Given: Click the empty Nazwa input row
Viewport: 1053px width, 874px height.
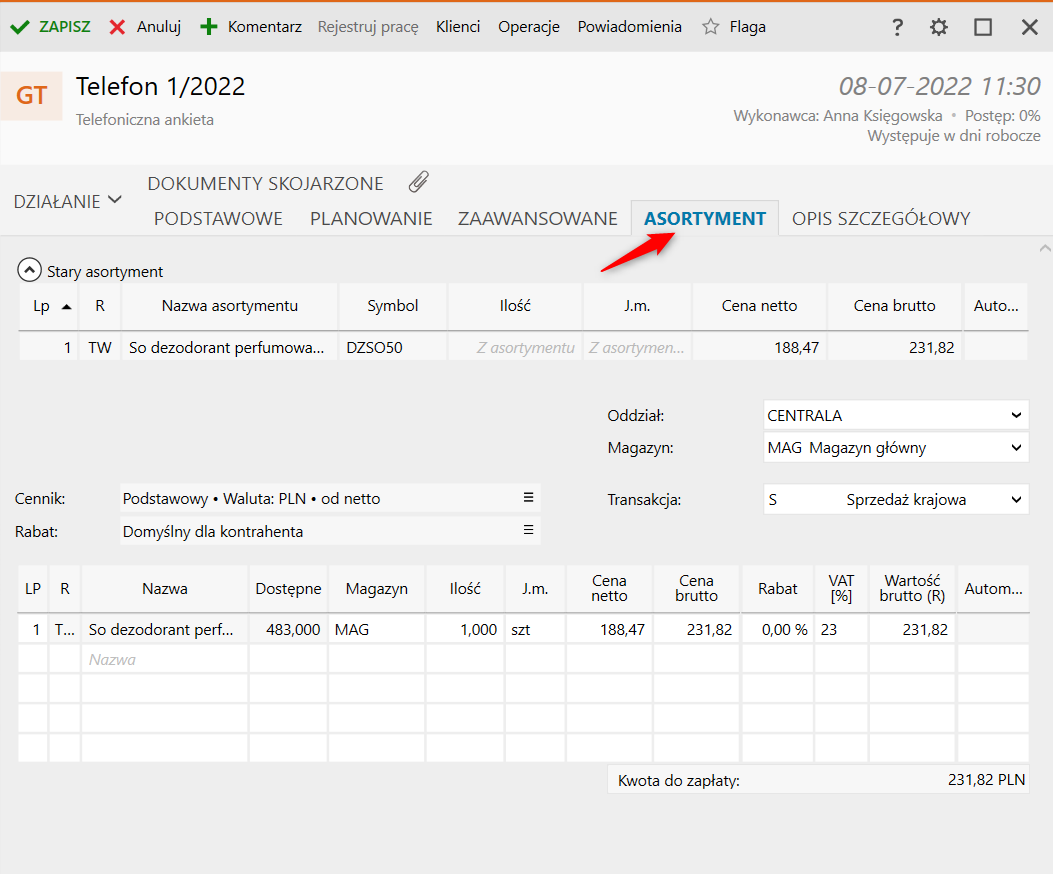Looking at the screenshot, I should (x=164, y=660).
